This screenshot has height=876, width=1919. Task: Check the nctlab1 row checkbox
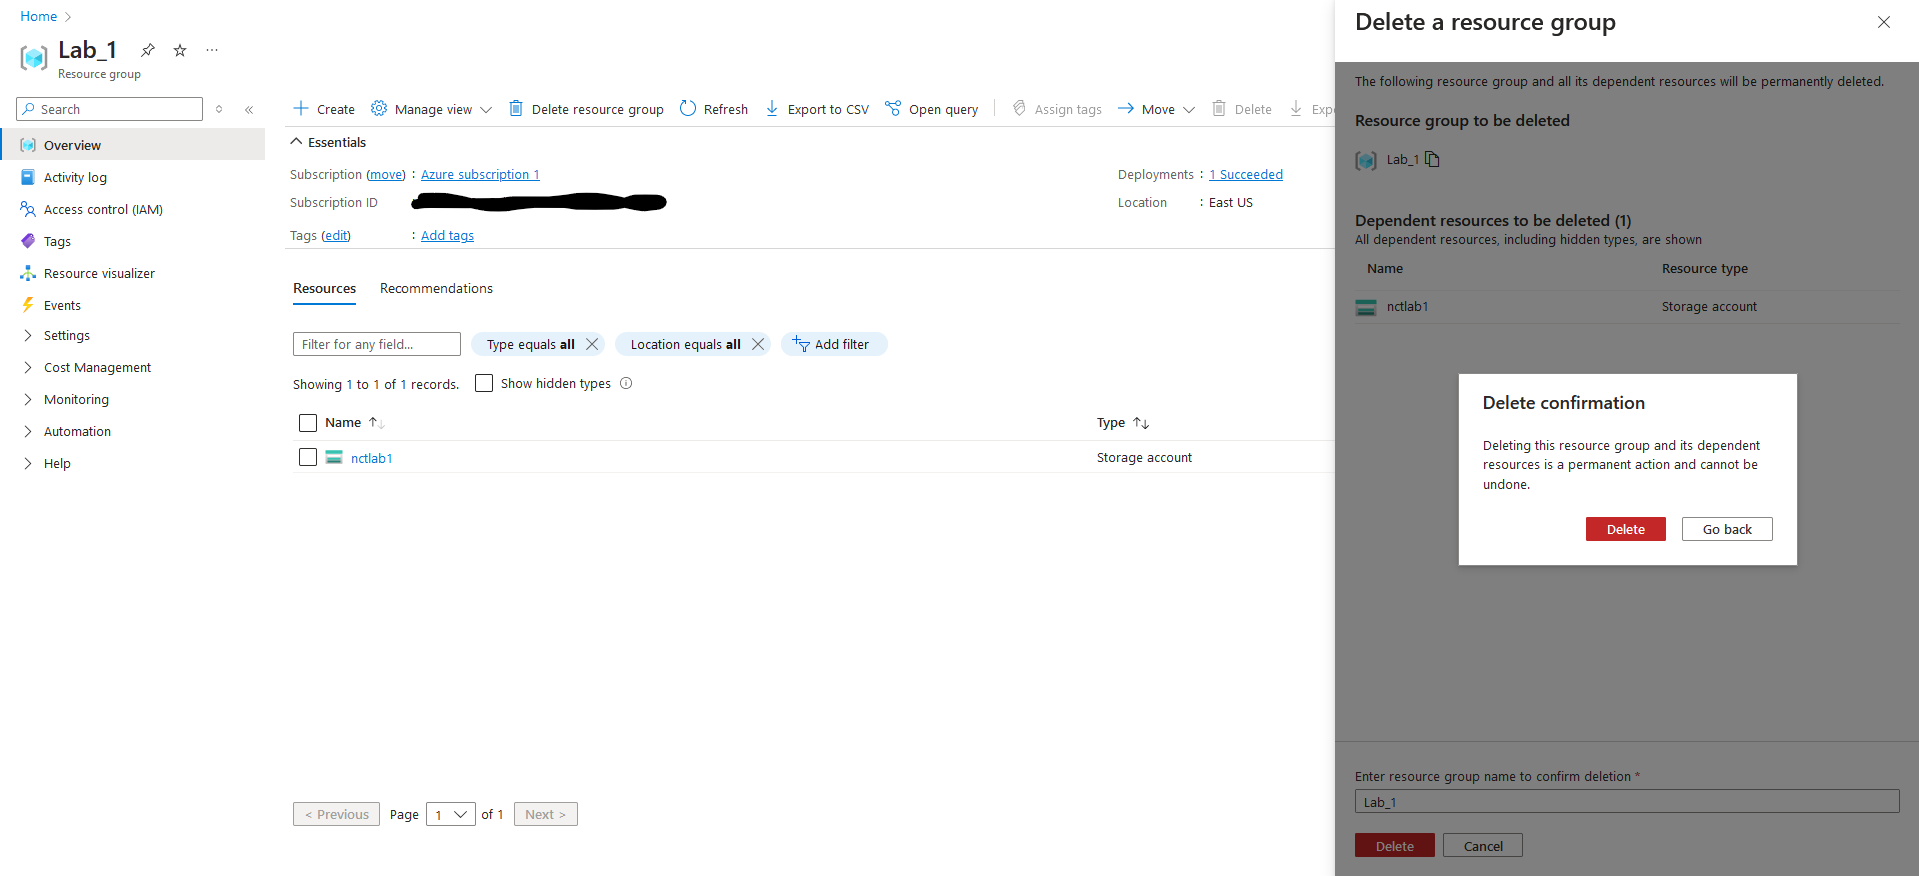(308, 457)
